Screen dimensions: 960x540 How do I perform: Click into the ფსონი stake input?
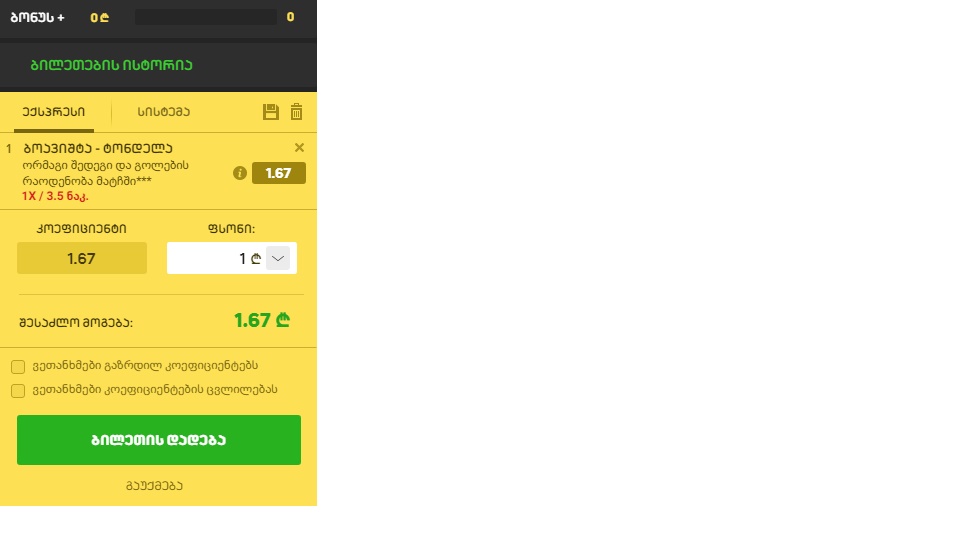(216, 258)
